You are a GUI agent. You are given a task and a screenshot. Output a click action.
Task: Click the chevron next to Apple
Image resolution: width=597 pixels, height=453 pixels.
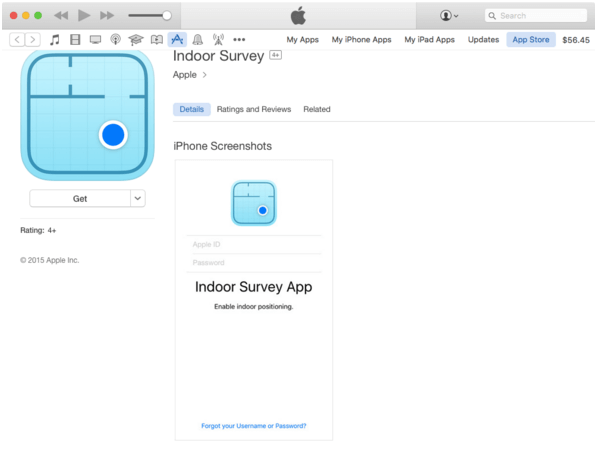pyautogui.click(x=204, y=75)
